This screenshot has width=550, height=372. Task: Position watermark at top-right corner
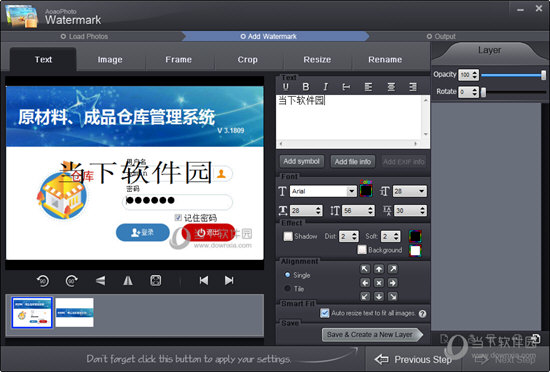coord(393,269)
